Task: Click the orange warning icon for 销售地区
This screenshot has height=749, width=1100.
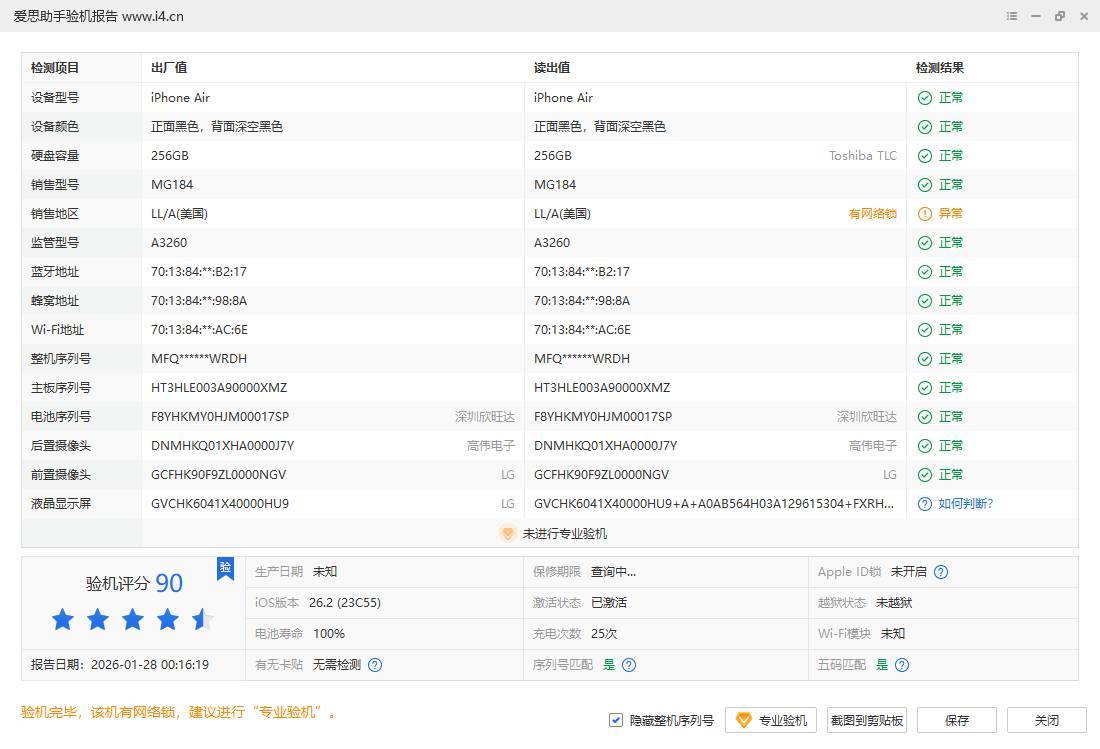Action: point(925,214)
